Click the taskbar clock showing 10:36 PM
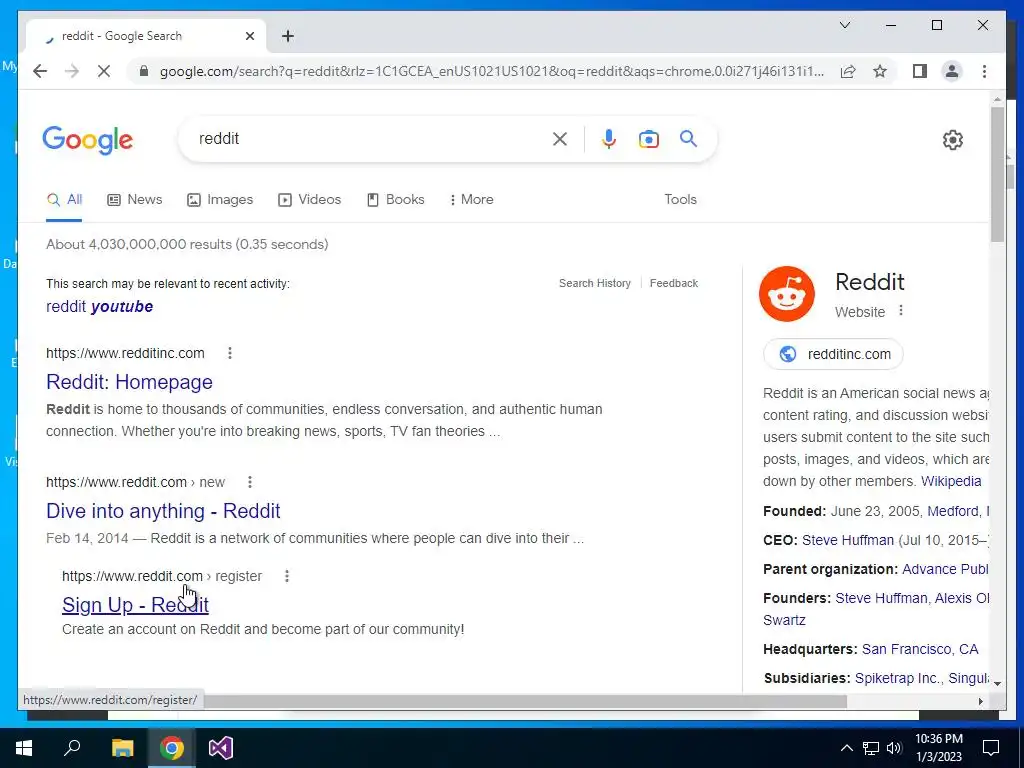Screen dimensions: 1024x768 938,748
